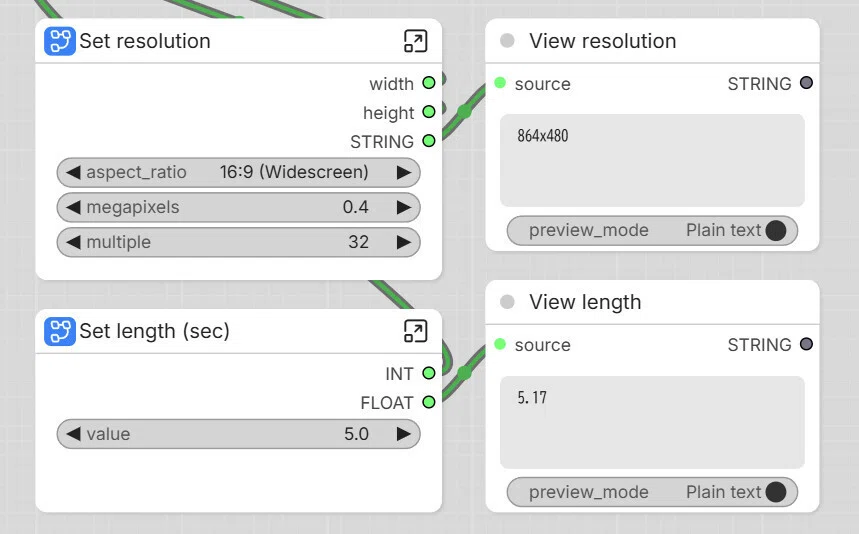
Task: Decrease multiple value with left arrow
Action: [73, 242]
